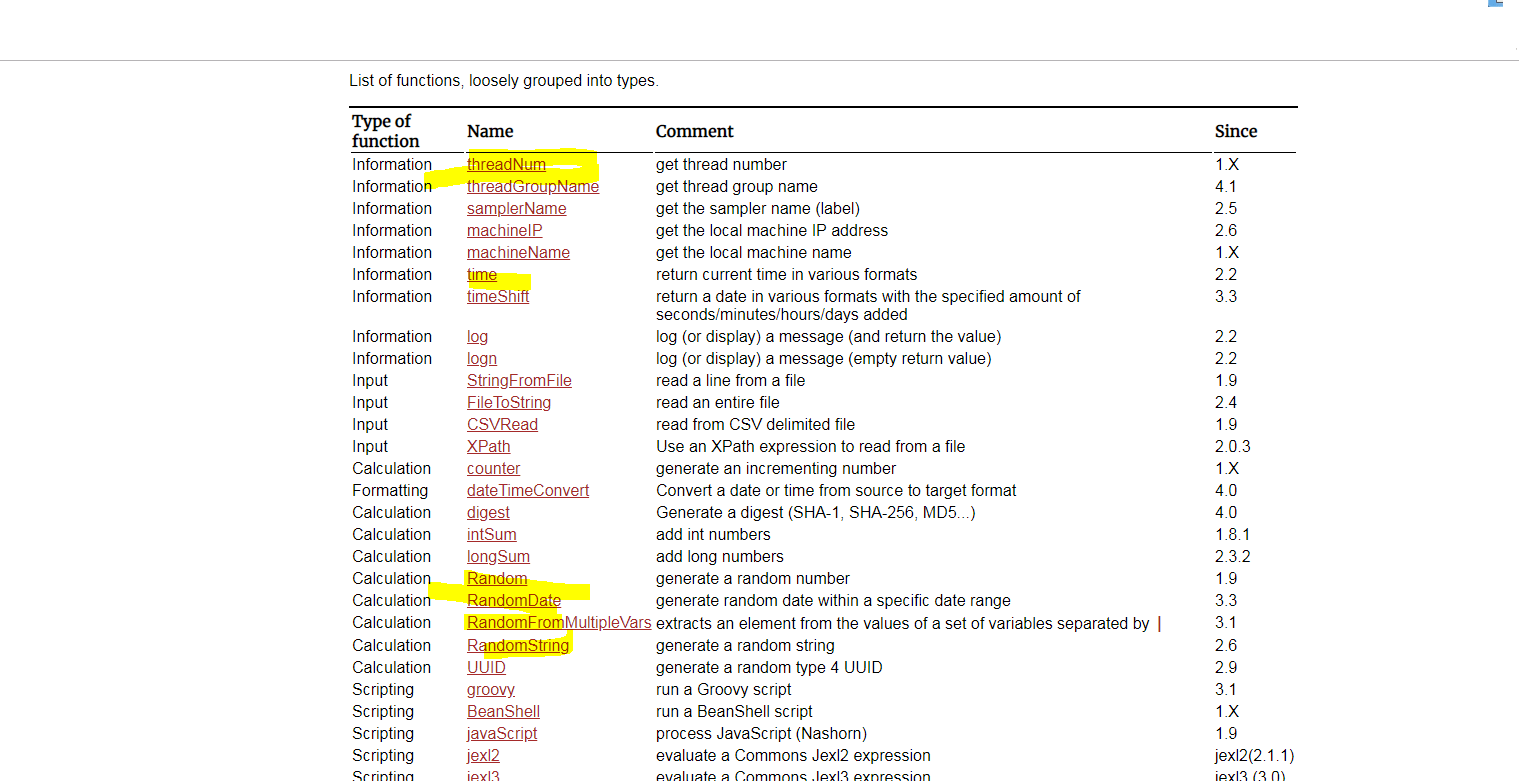
Task: Click 'return current time in various formats'
Action: (786, 274)
